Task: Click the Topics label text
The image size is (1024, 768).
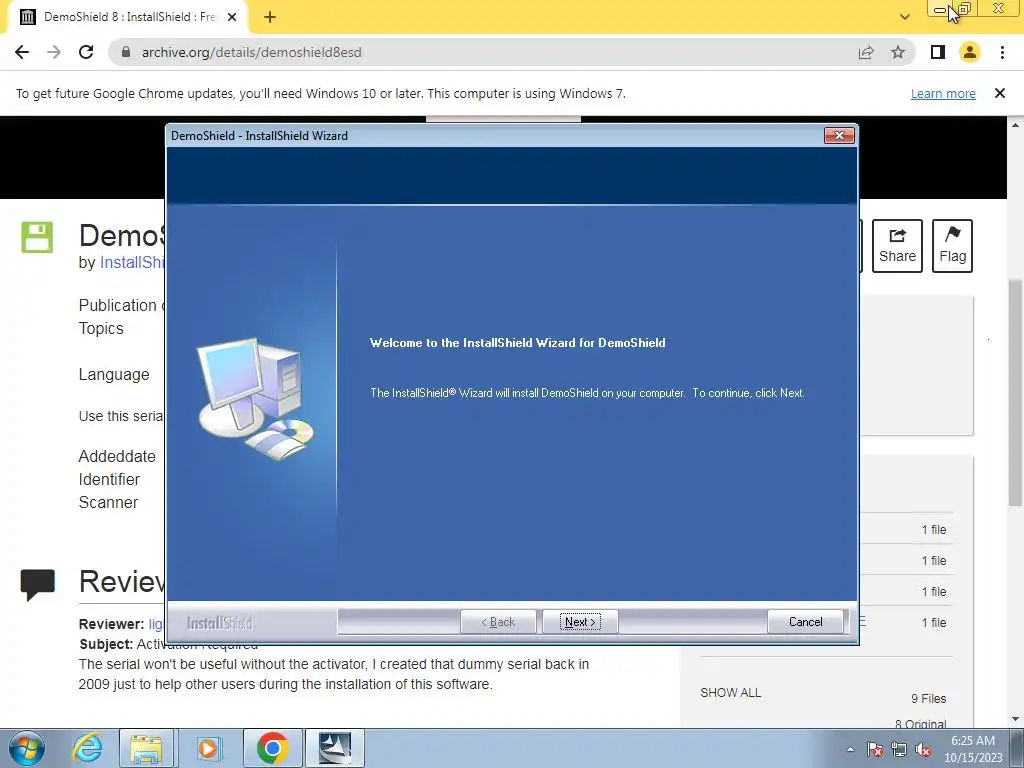Action: click(x=101, y=328)
